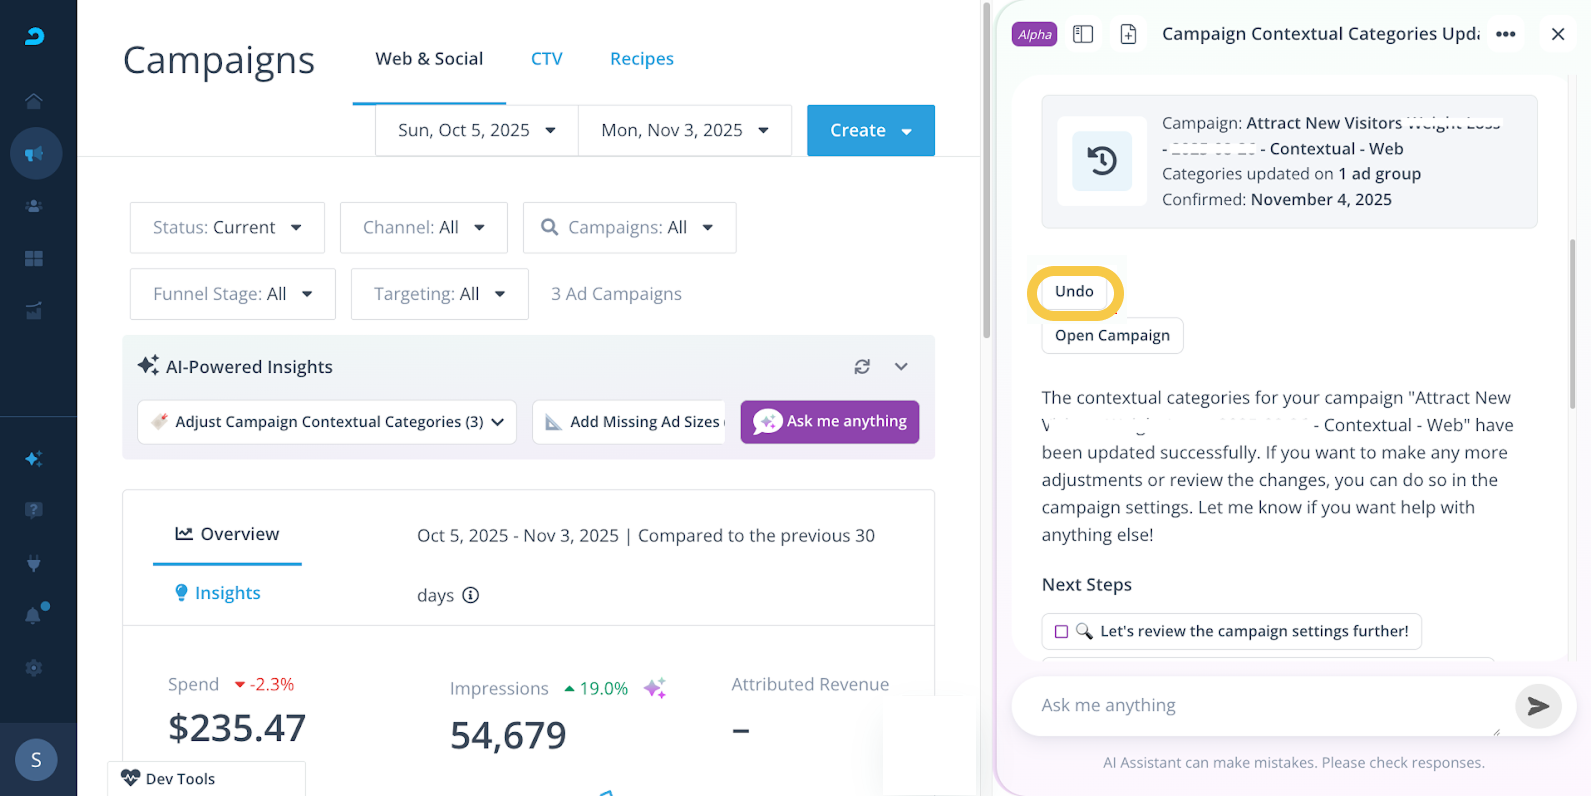Switch to the Recipes tab
The image size is (1591, 796).
click(642, 59)
